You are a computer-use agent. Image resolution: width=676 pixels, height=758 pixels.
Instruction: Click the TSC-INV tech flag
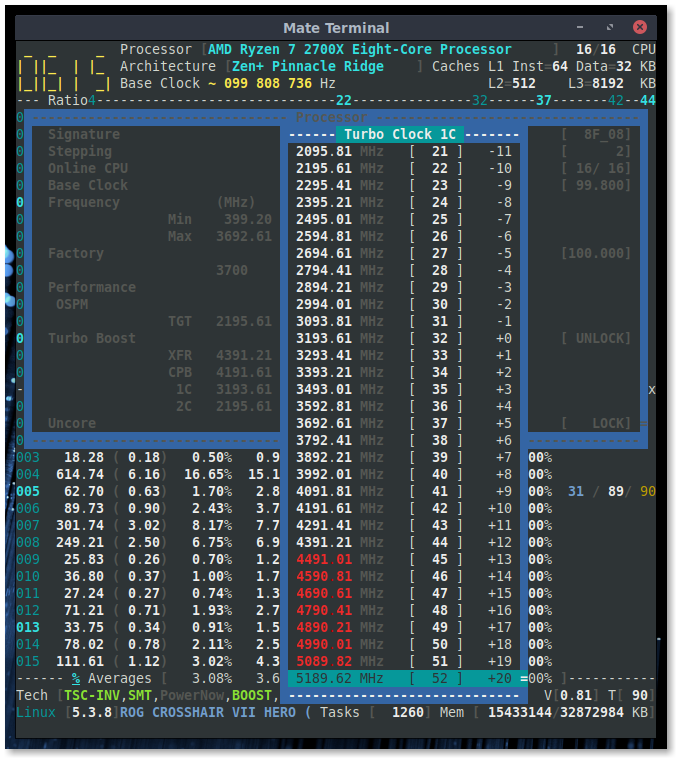pyautogui.click(x=92, y=695)
